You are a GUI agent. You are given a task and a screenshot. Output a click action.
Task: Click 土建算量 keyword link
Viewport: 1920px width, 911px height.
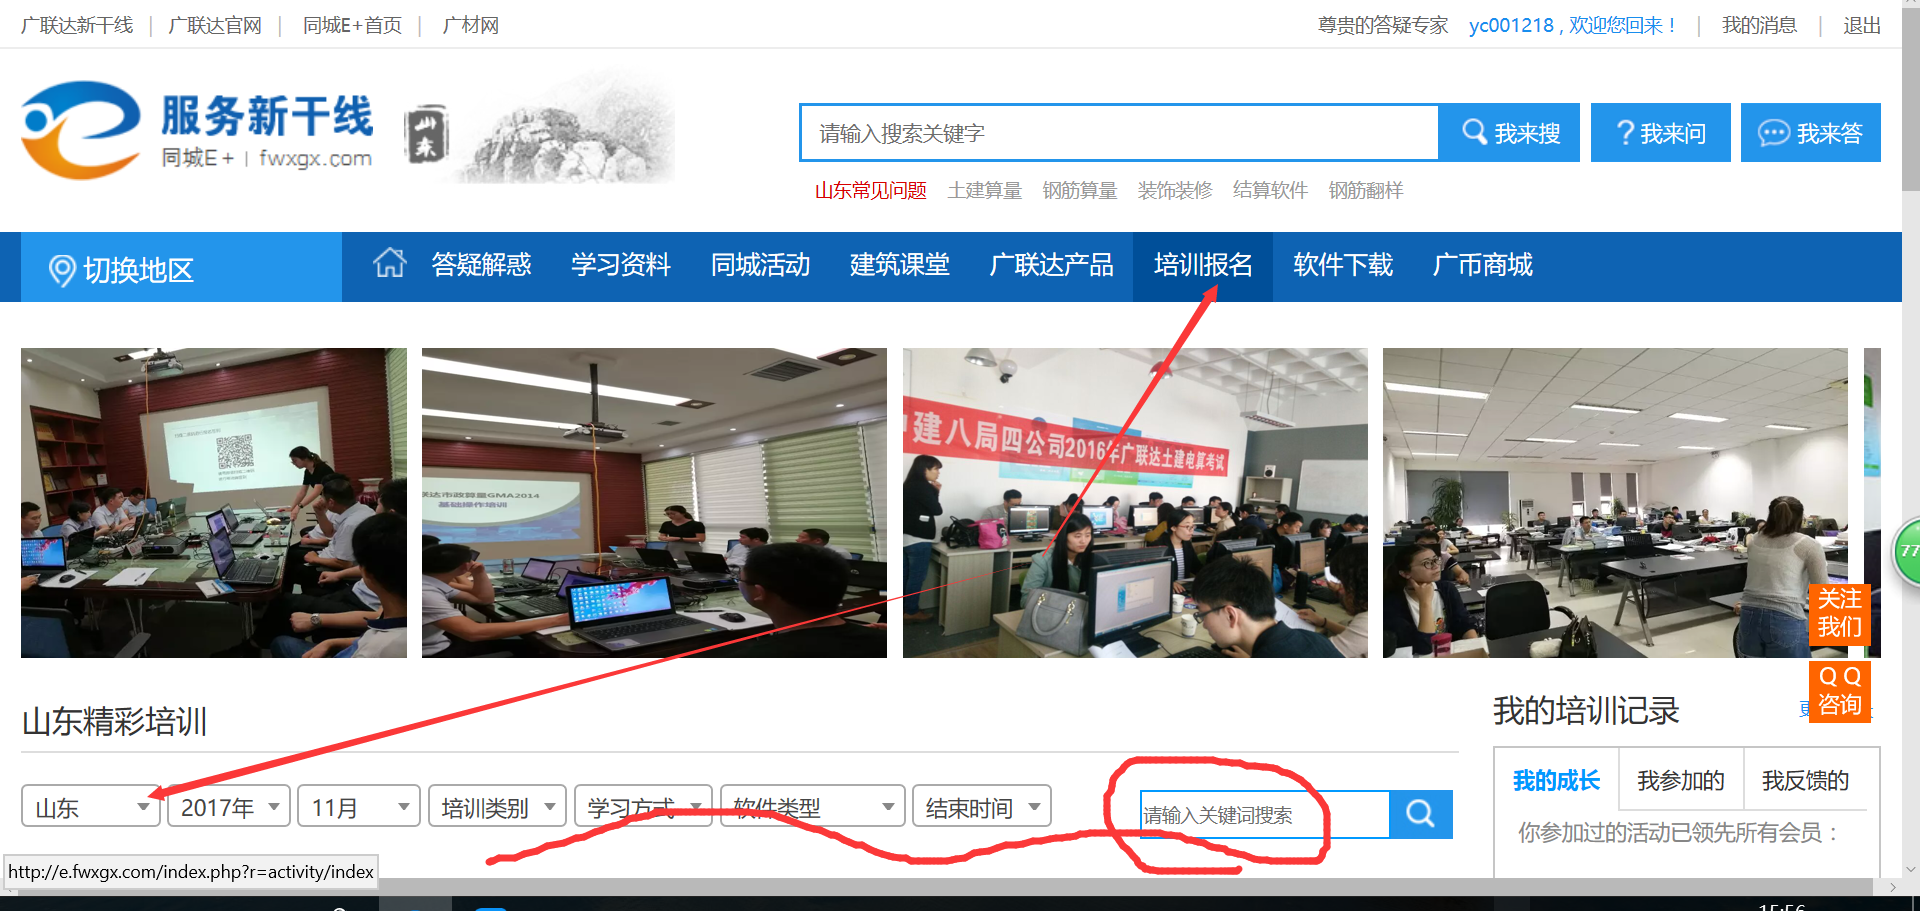pos(984,190)
